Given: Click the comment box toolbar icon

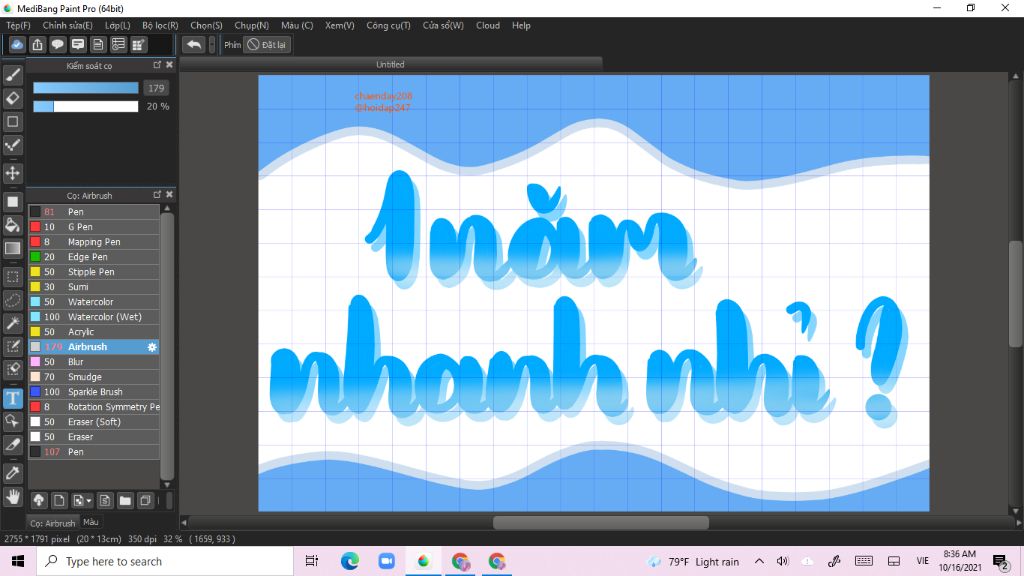Looking at the screenshot, I should (78, 44).
